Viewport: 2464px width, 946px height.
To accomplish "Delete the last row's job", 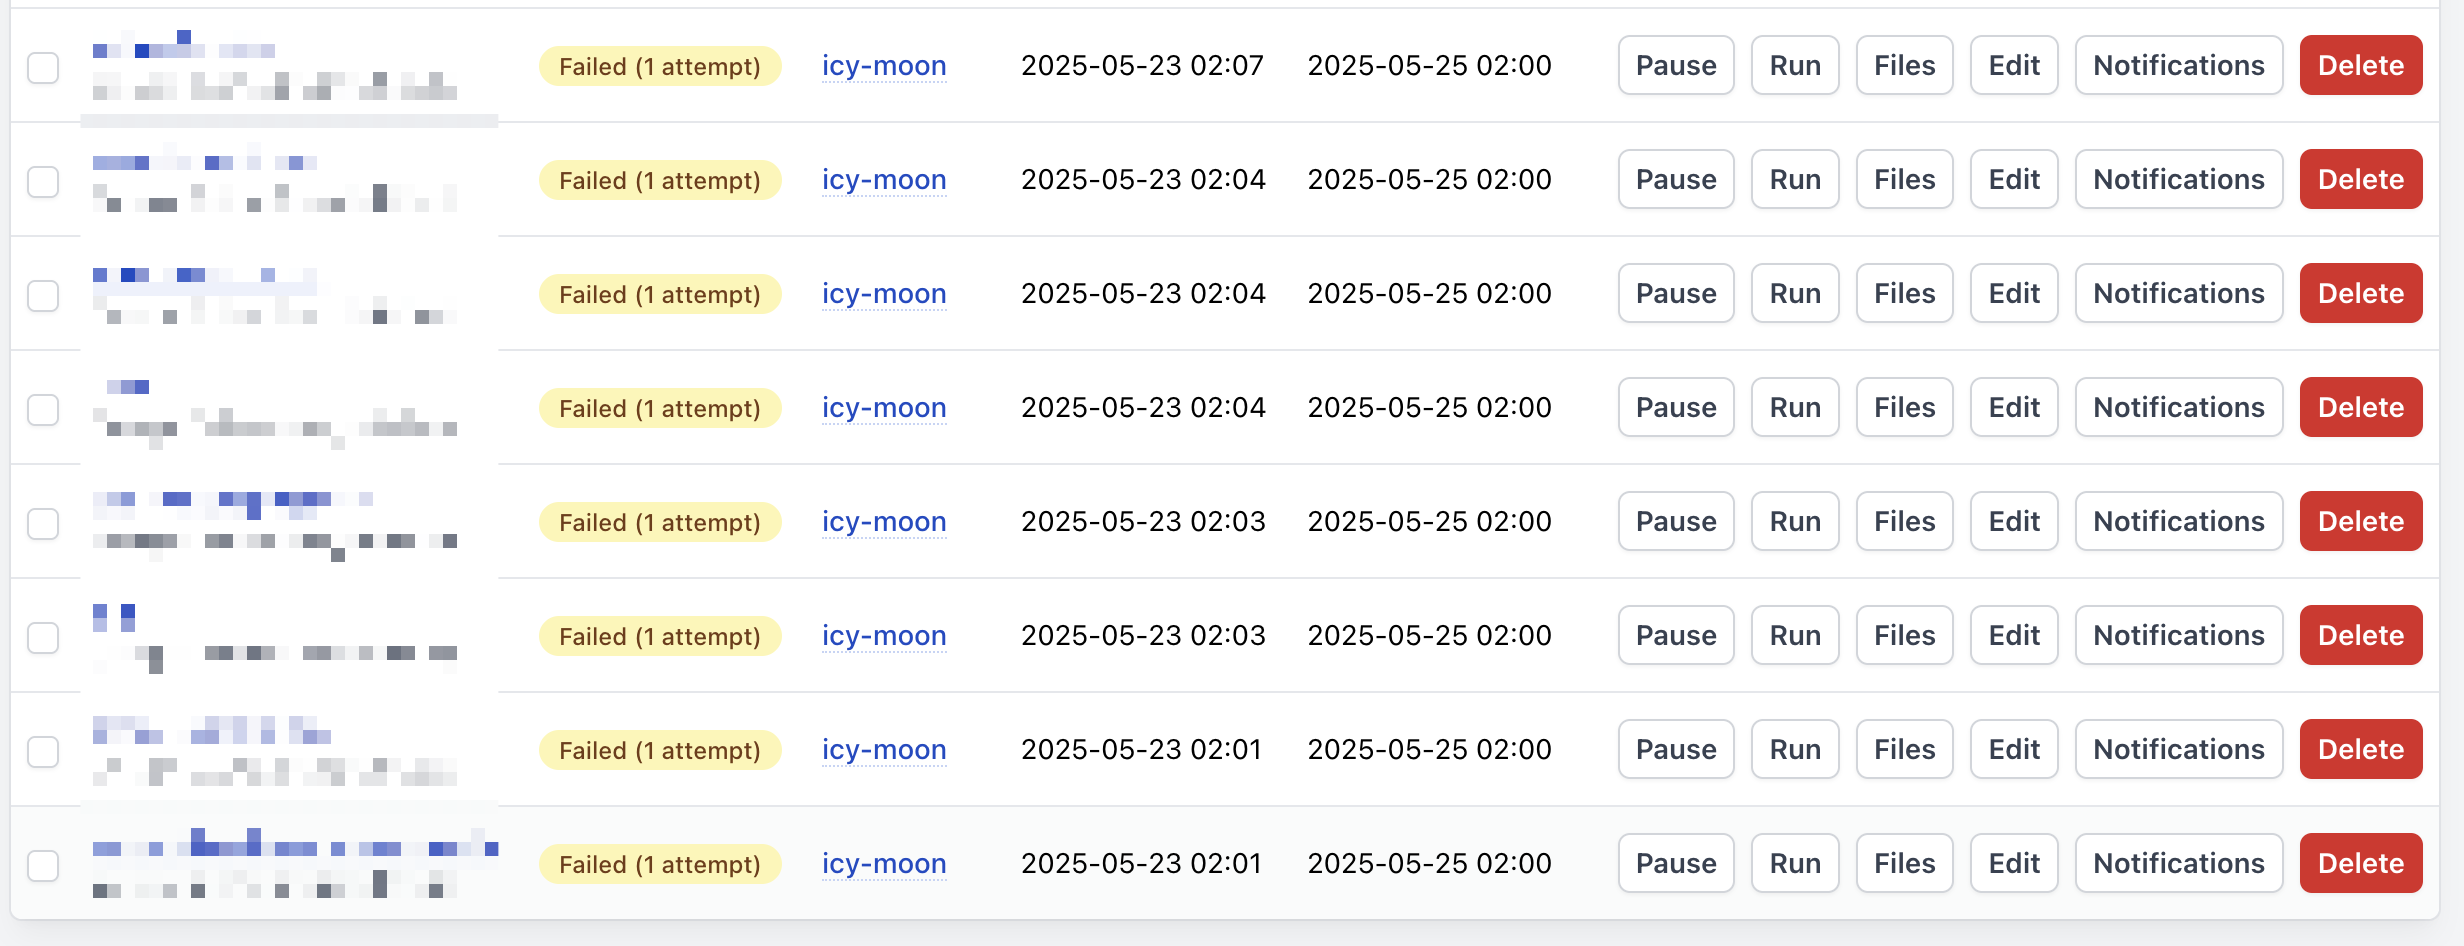I will click(x=2360, y=863).
